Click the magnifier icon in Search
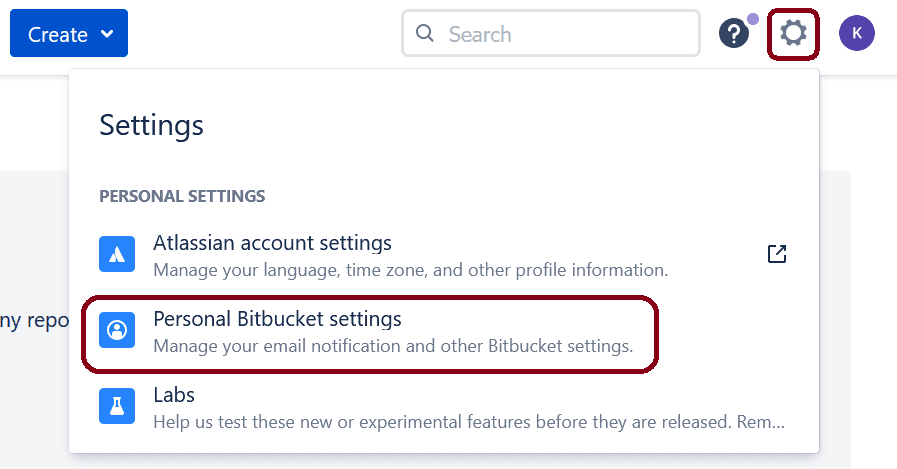The image size is (897, 469). pyautogui.click(x=425, y=34)
